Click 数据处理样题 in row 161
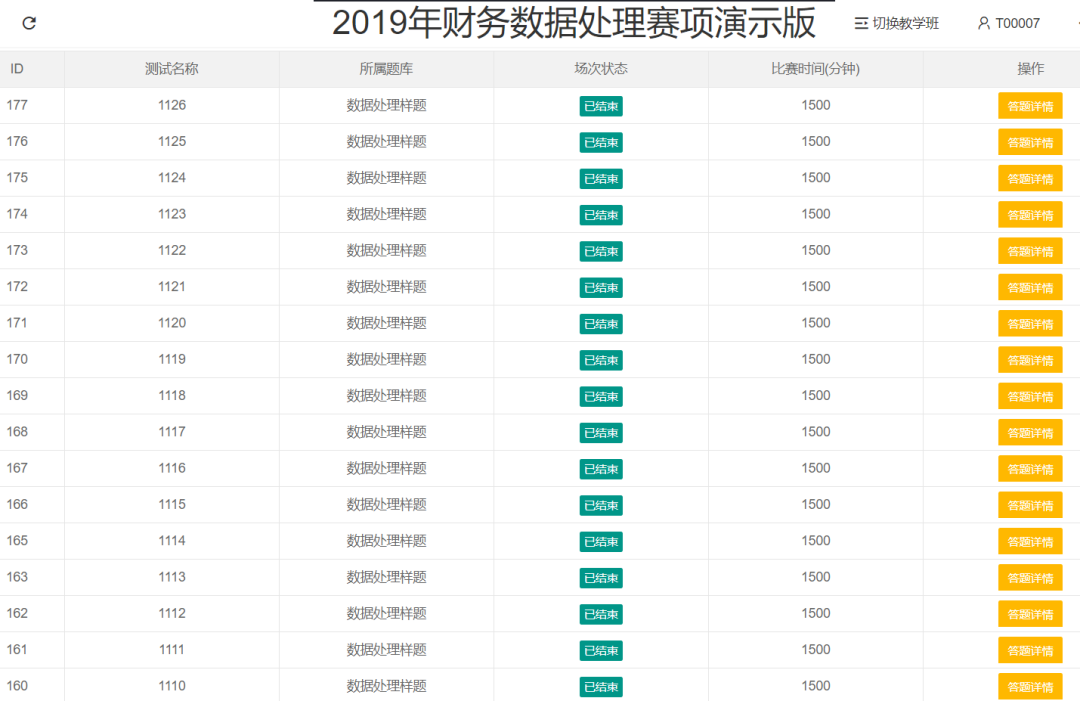 386,650
